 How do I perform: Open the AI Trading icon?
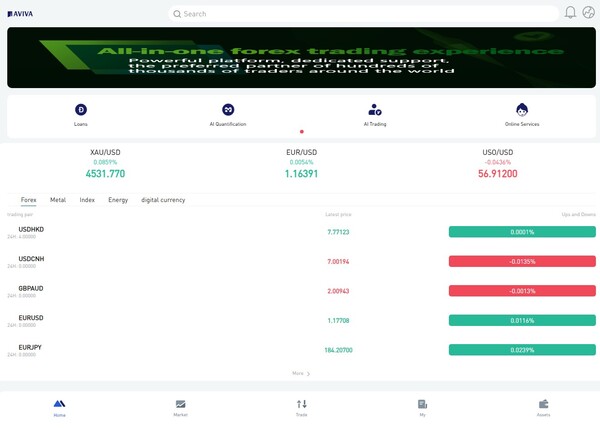(x=375, y=110)
